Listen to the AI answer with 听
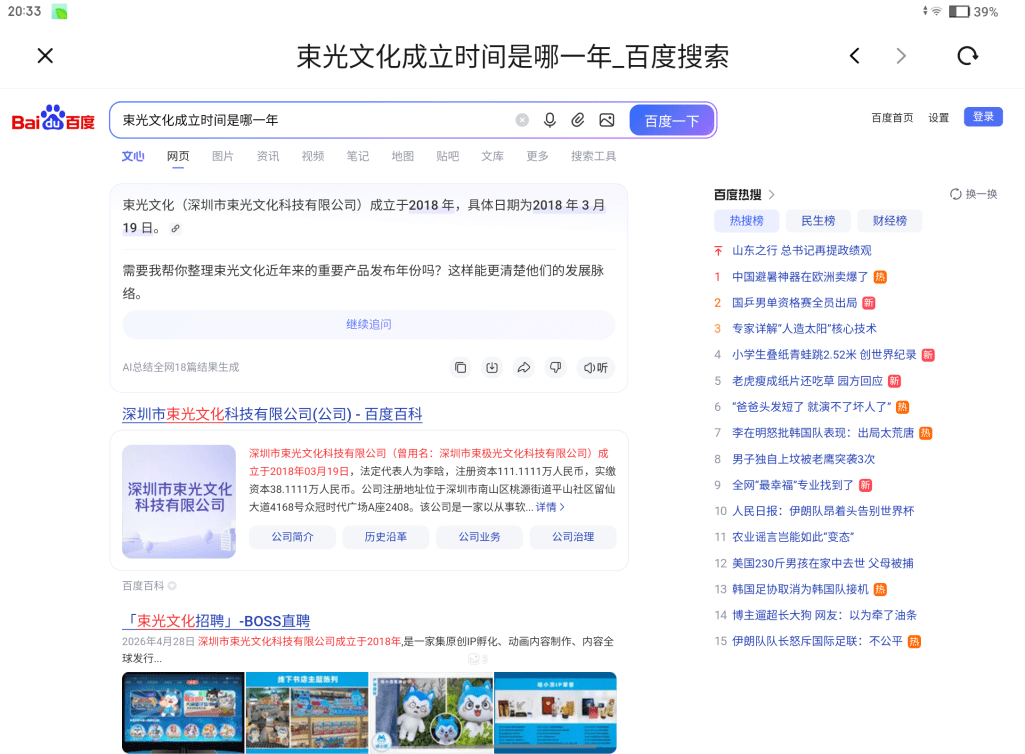 pyautogui.click(x=596, y=368)
